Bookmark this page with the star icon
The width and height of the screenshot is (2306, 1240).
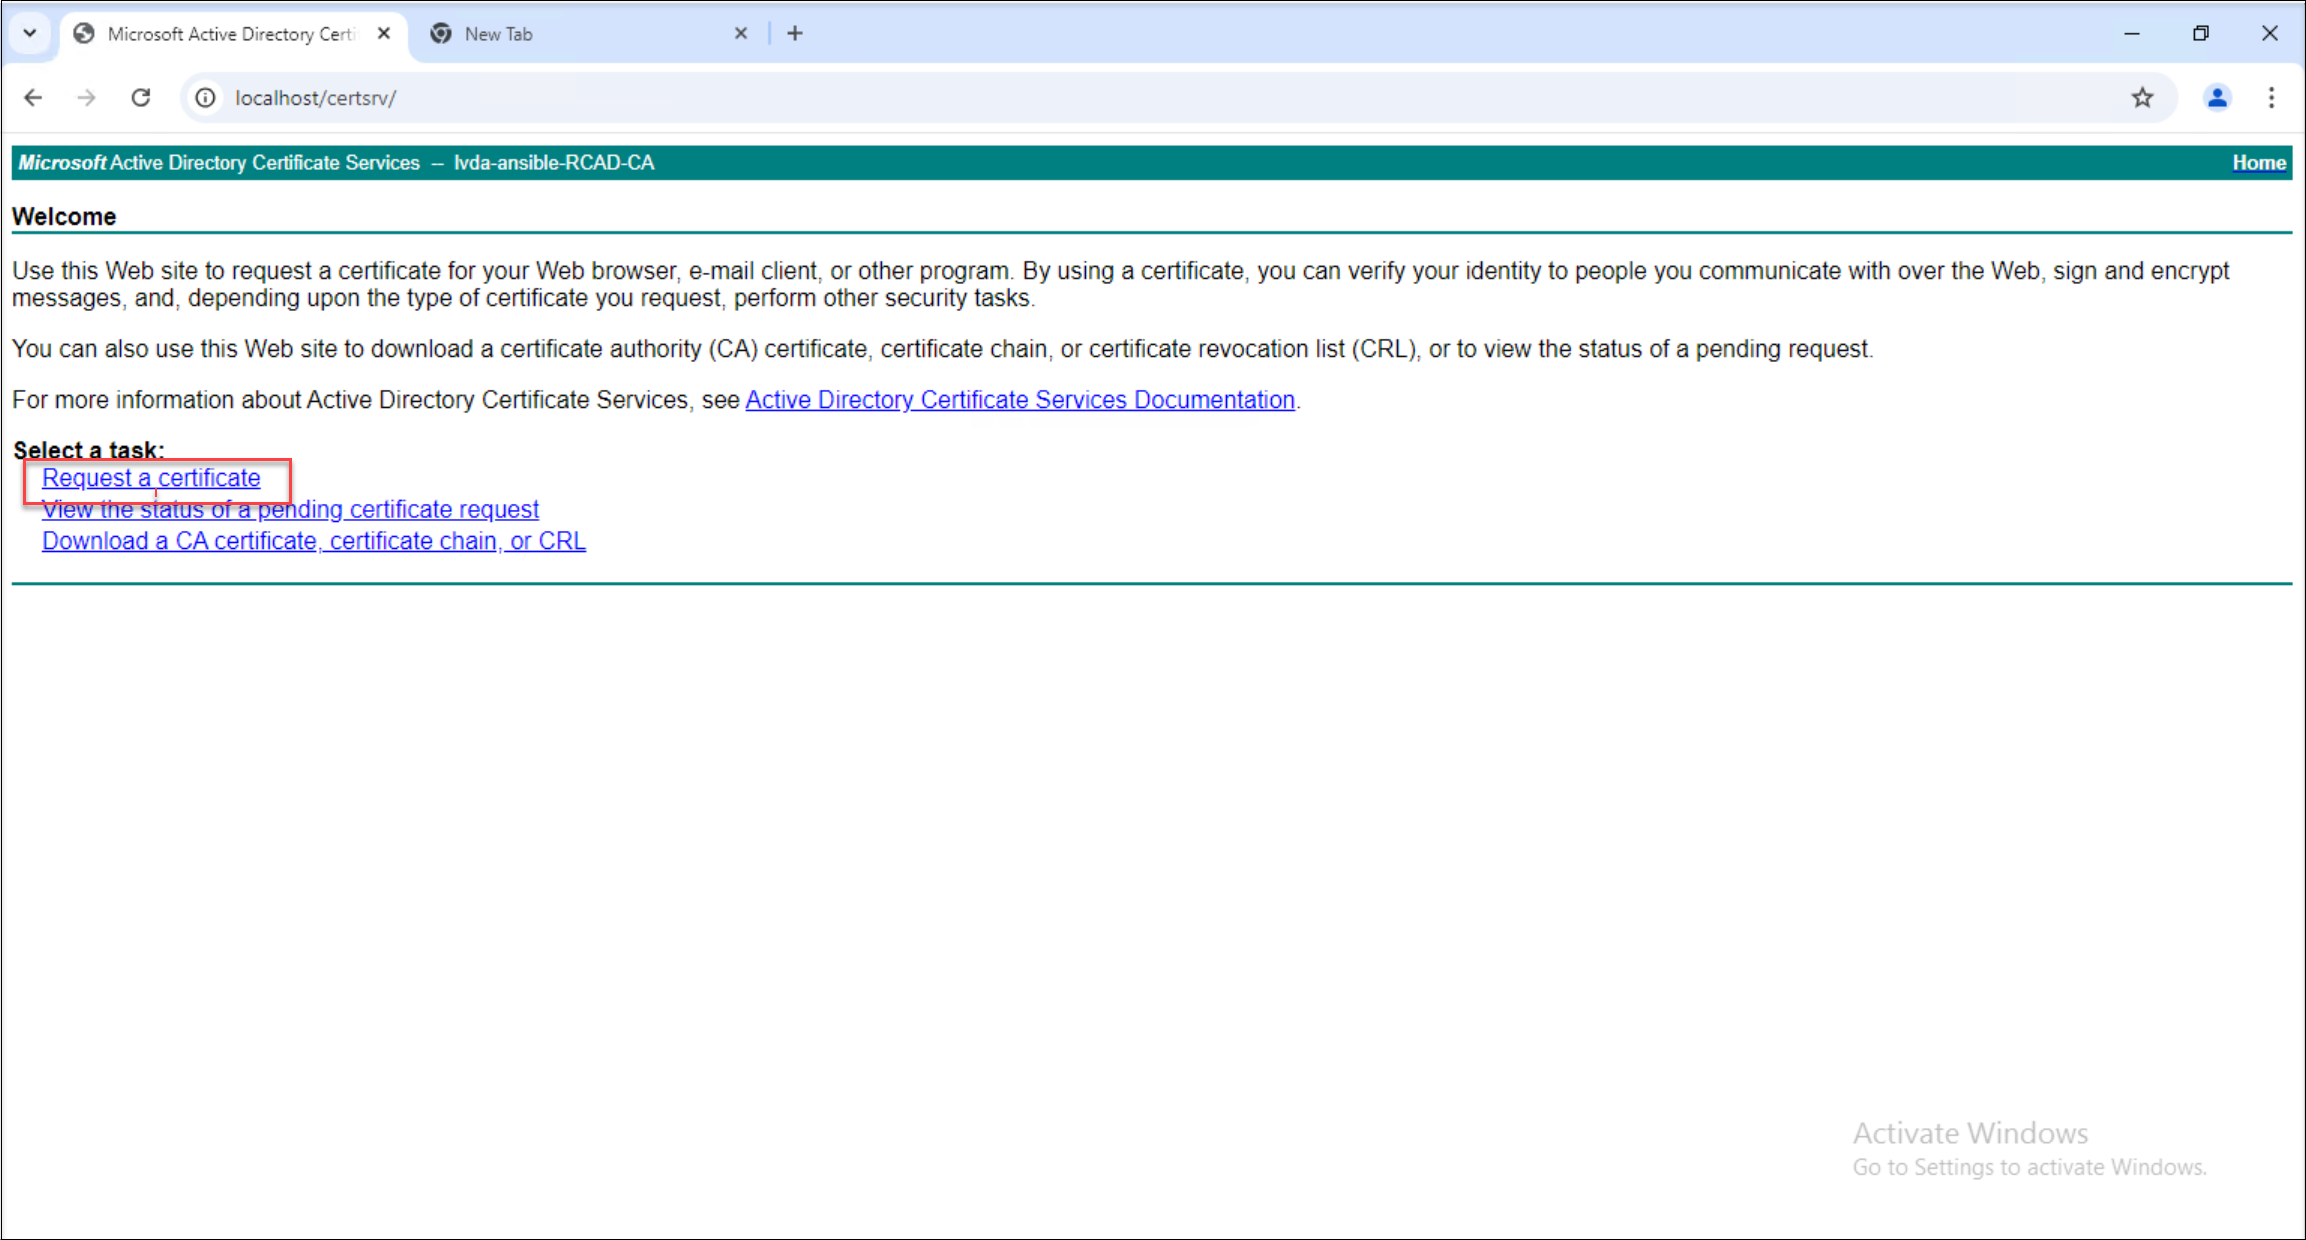tap(2143, 97)
